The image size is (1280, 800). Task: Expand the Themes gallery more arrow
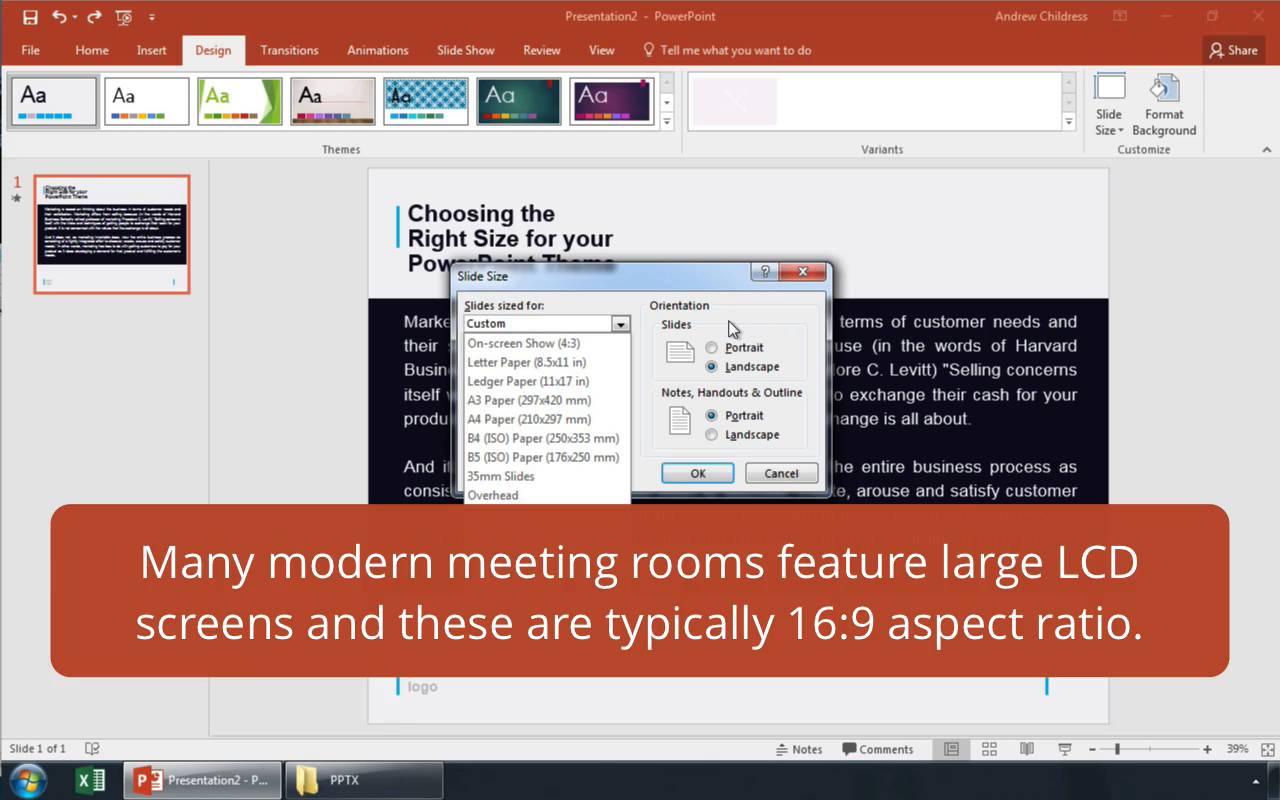pos(667,122)
